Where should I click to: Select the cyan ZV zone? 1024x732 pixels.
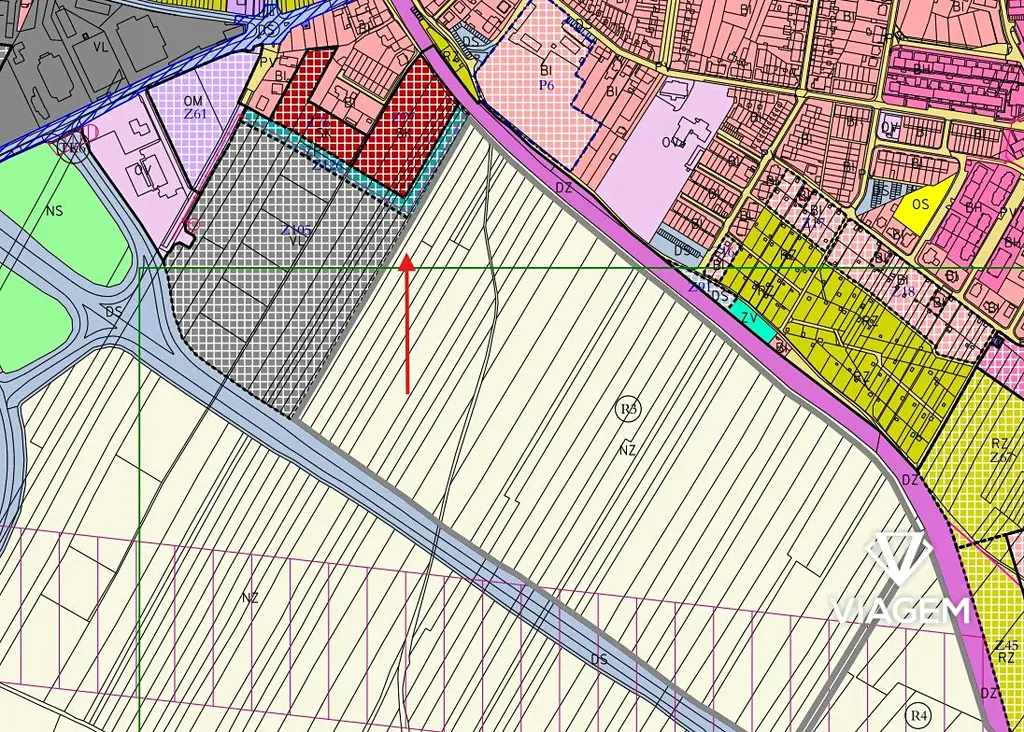(750, 319)
